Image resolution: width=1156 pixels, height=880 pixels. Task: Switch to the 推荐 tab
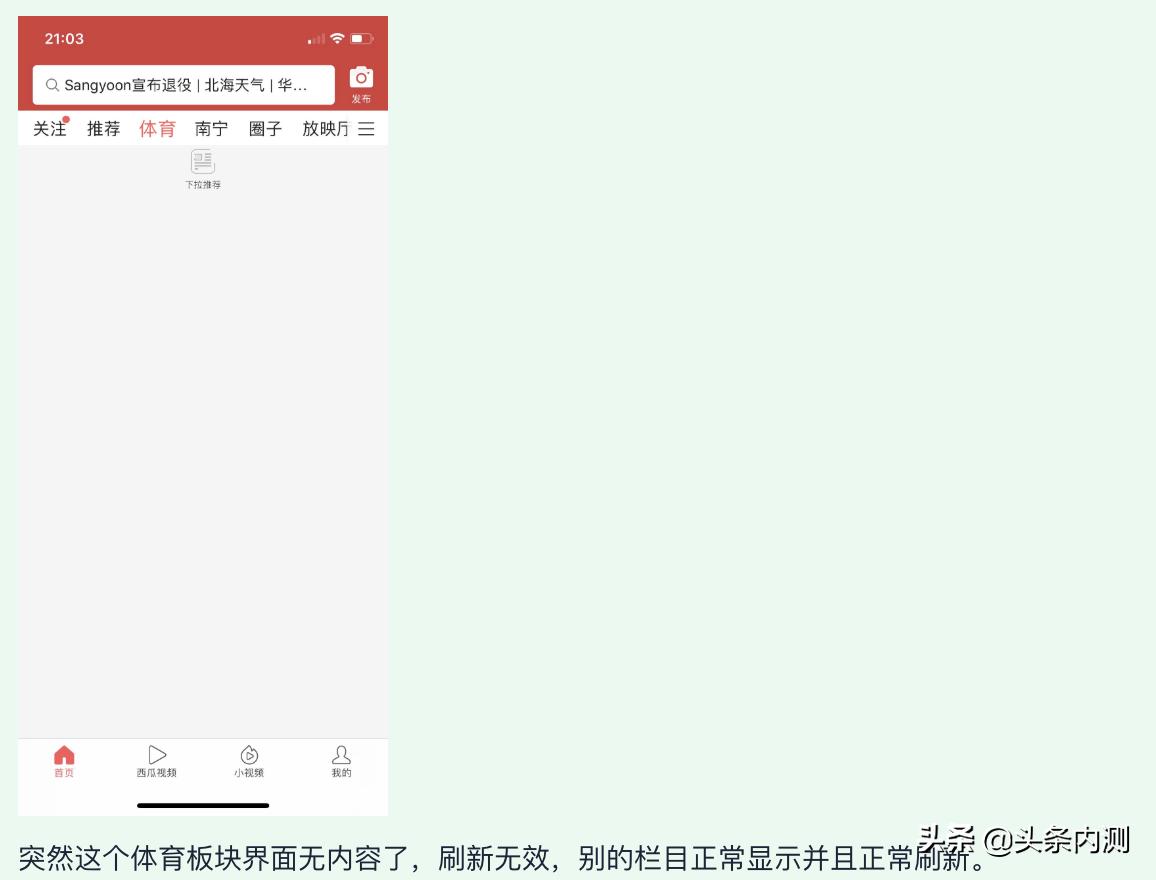(x=103, y=128)
